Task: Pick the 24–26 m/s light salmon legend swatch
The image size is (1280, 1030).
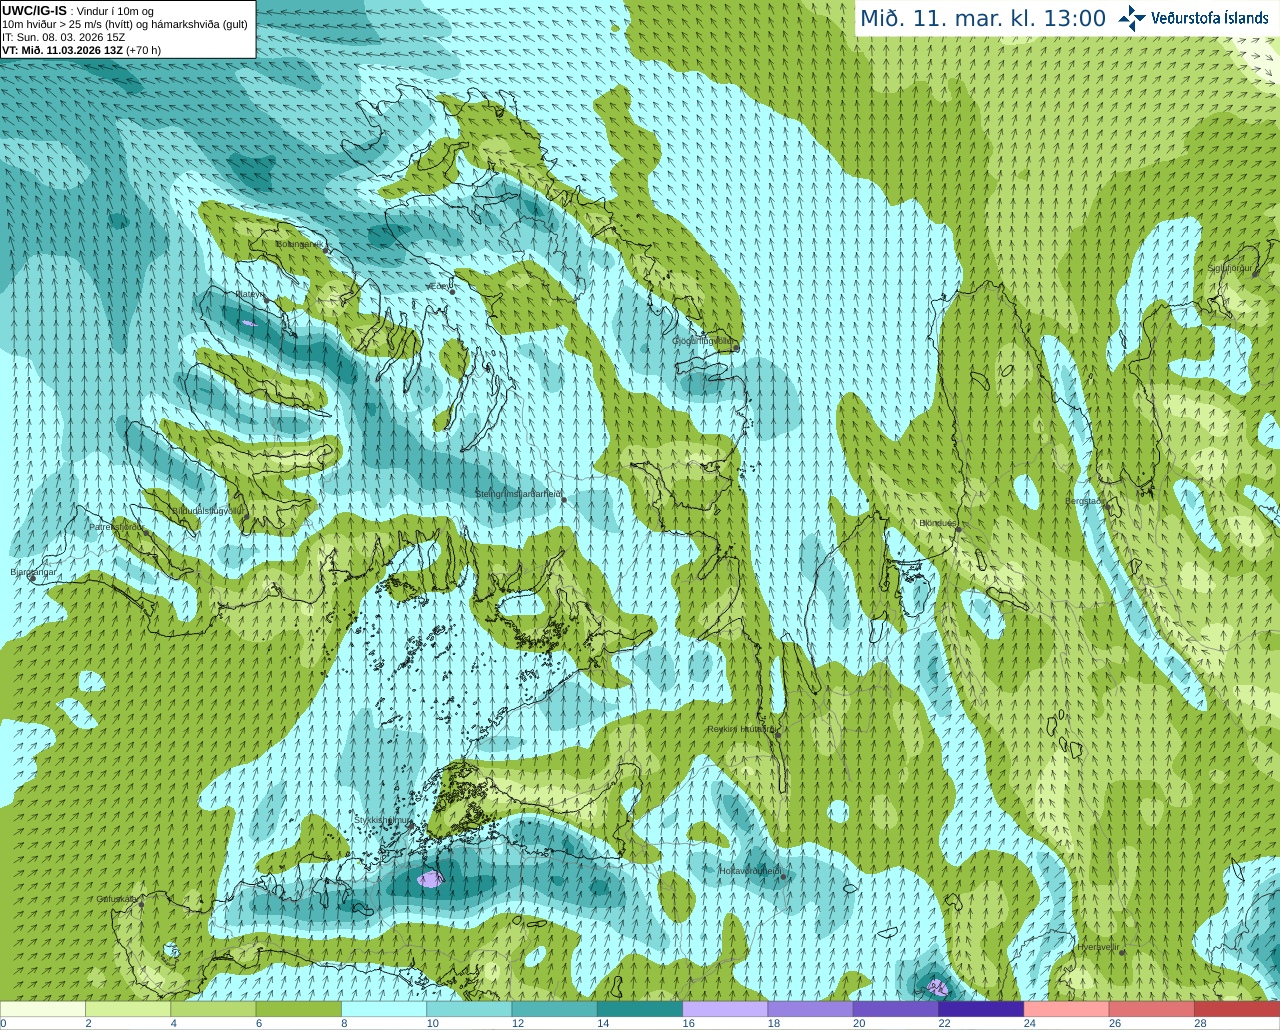Action: point(1067,1009)
